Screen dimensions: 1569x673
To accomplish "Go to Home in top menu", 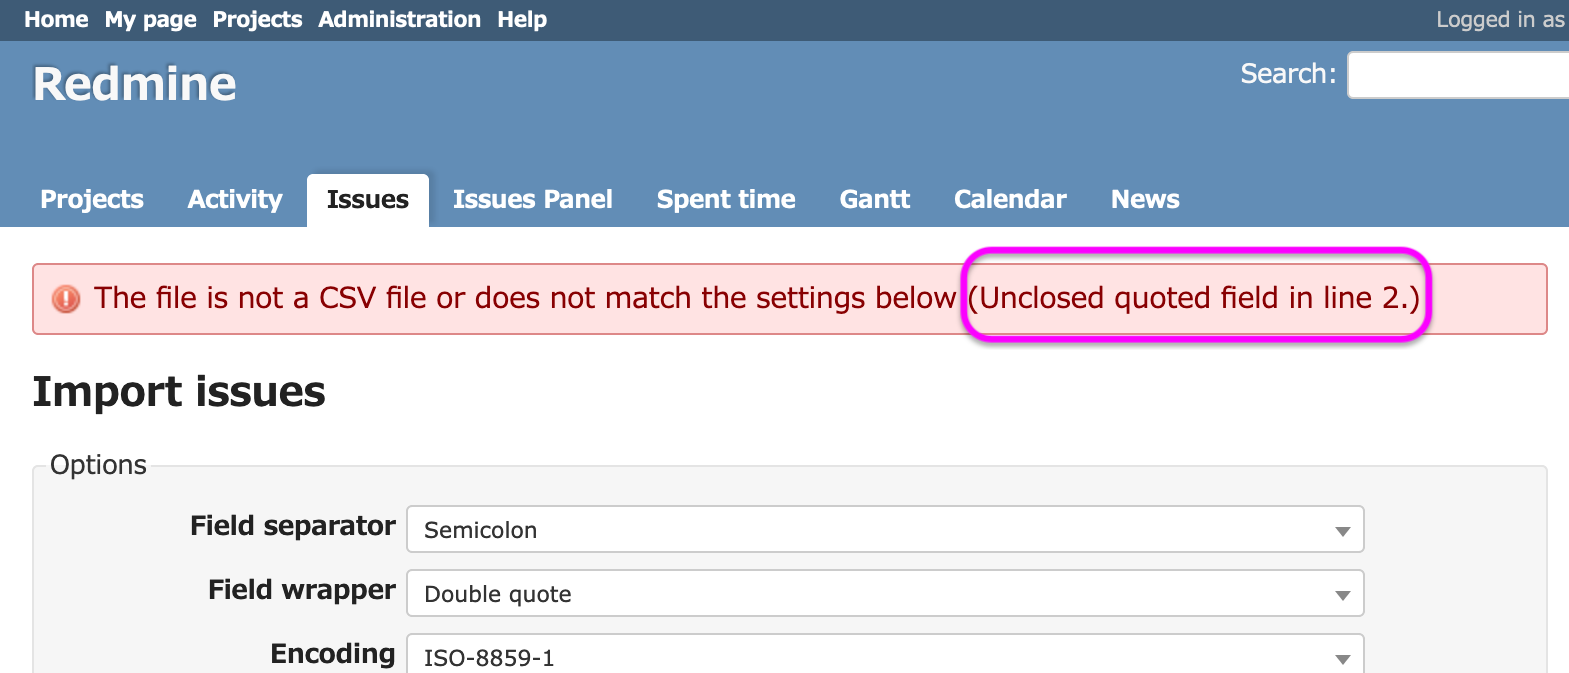I will (x=56, y=20).
